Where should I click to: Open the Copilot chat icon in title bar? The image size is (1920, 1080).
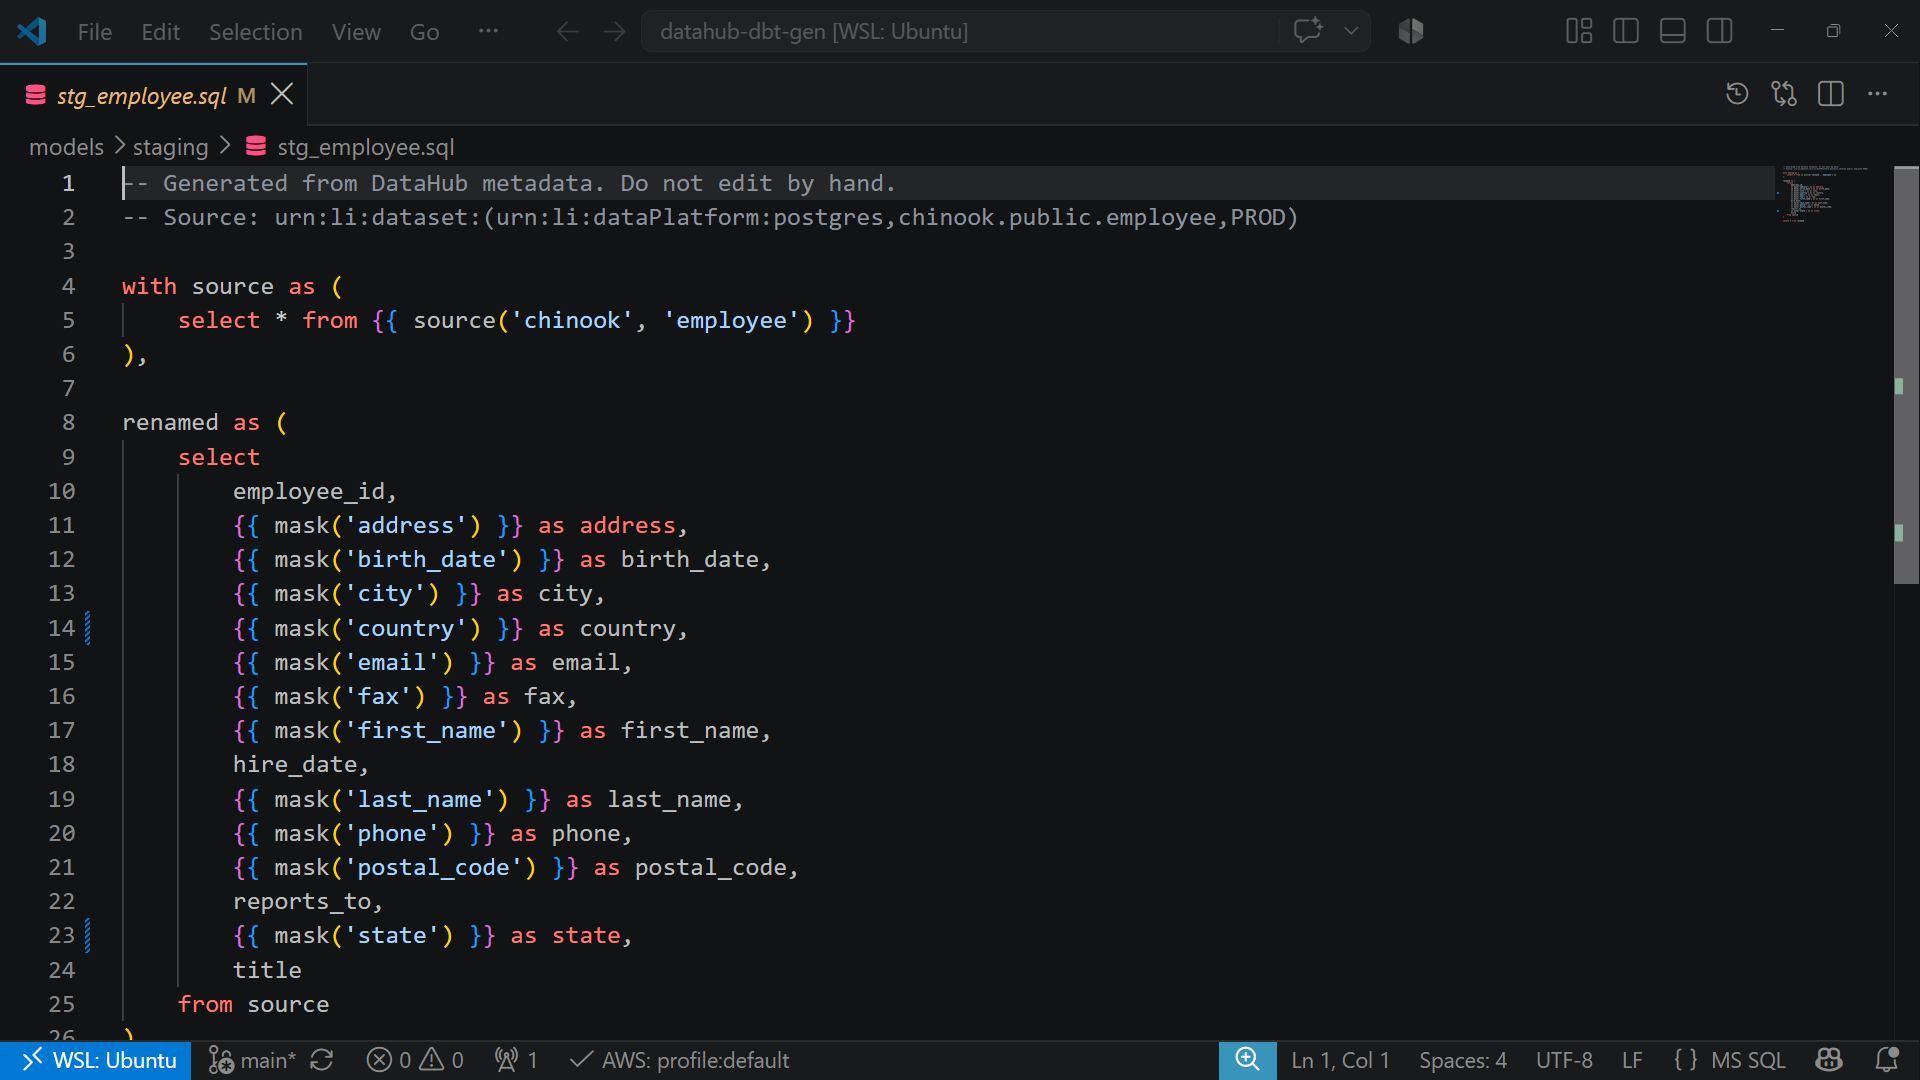[x=1308, y=30]
